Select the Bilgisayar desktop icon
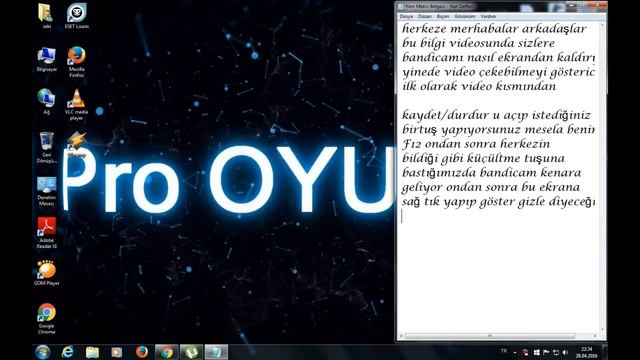Image resolution: width=640 pixels, height=360 pixels. click(47, 59)
